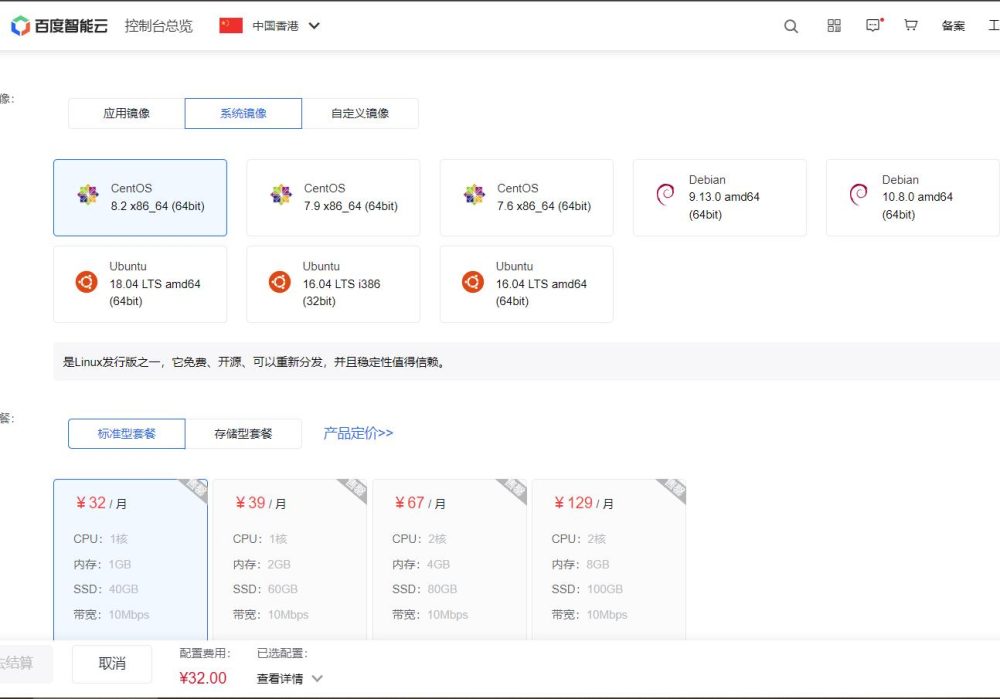This screenshot has width=1000, height=699.
Task: Click 内存: 4GB in the ¥67 plan
Action: [421, 564]
